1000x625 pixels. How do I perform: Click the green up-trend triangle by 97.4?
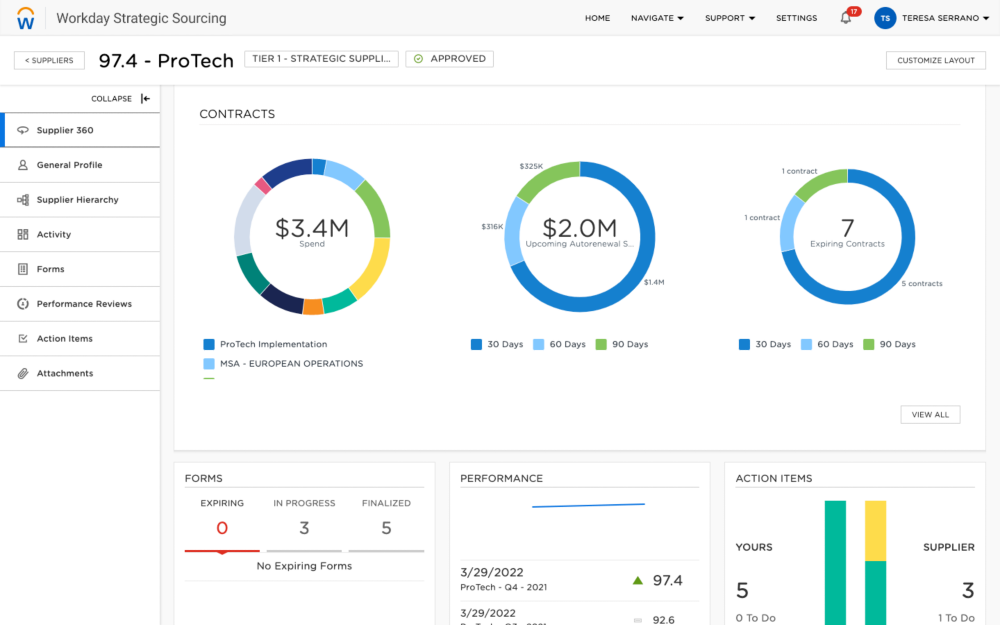click(x=637, y=580)
